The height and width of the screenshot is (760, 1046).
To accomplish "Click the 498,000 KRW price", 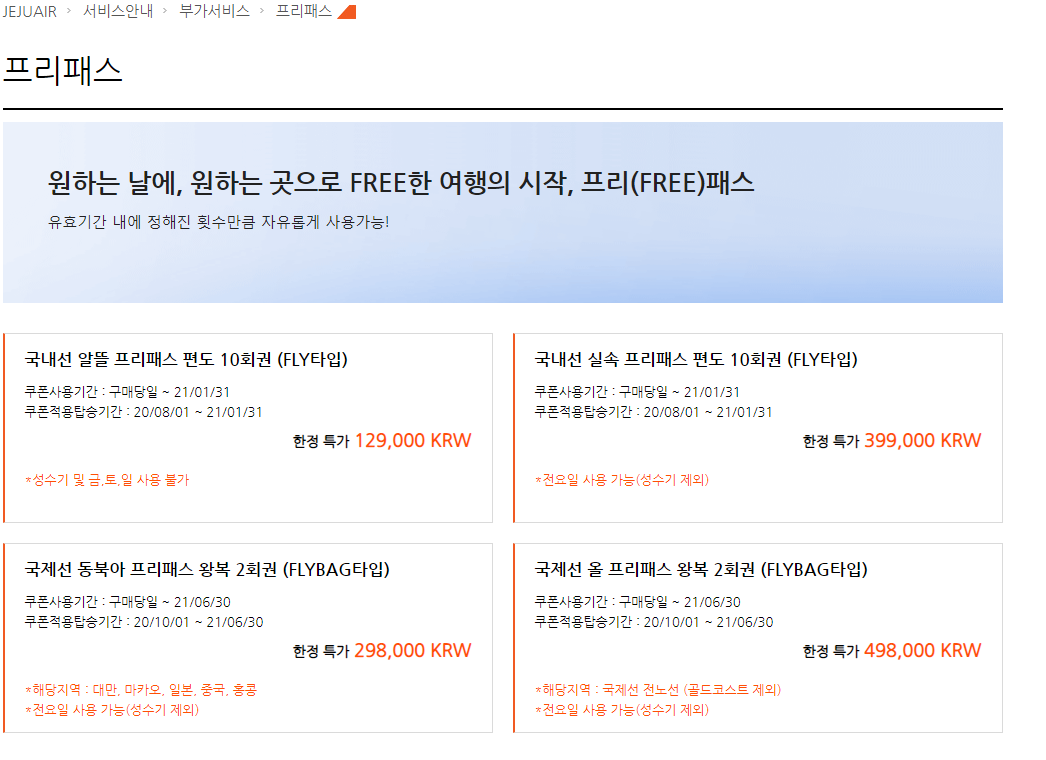I will 923,651.
